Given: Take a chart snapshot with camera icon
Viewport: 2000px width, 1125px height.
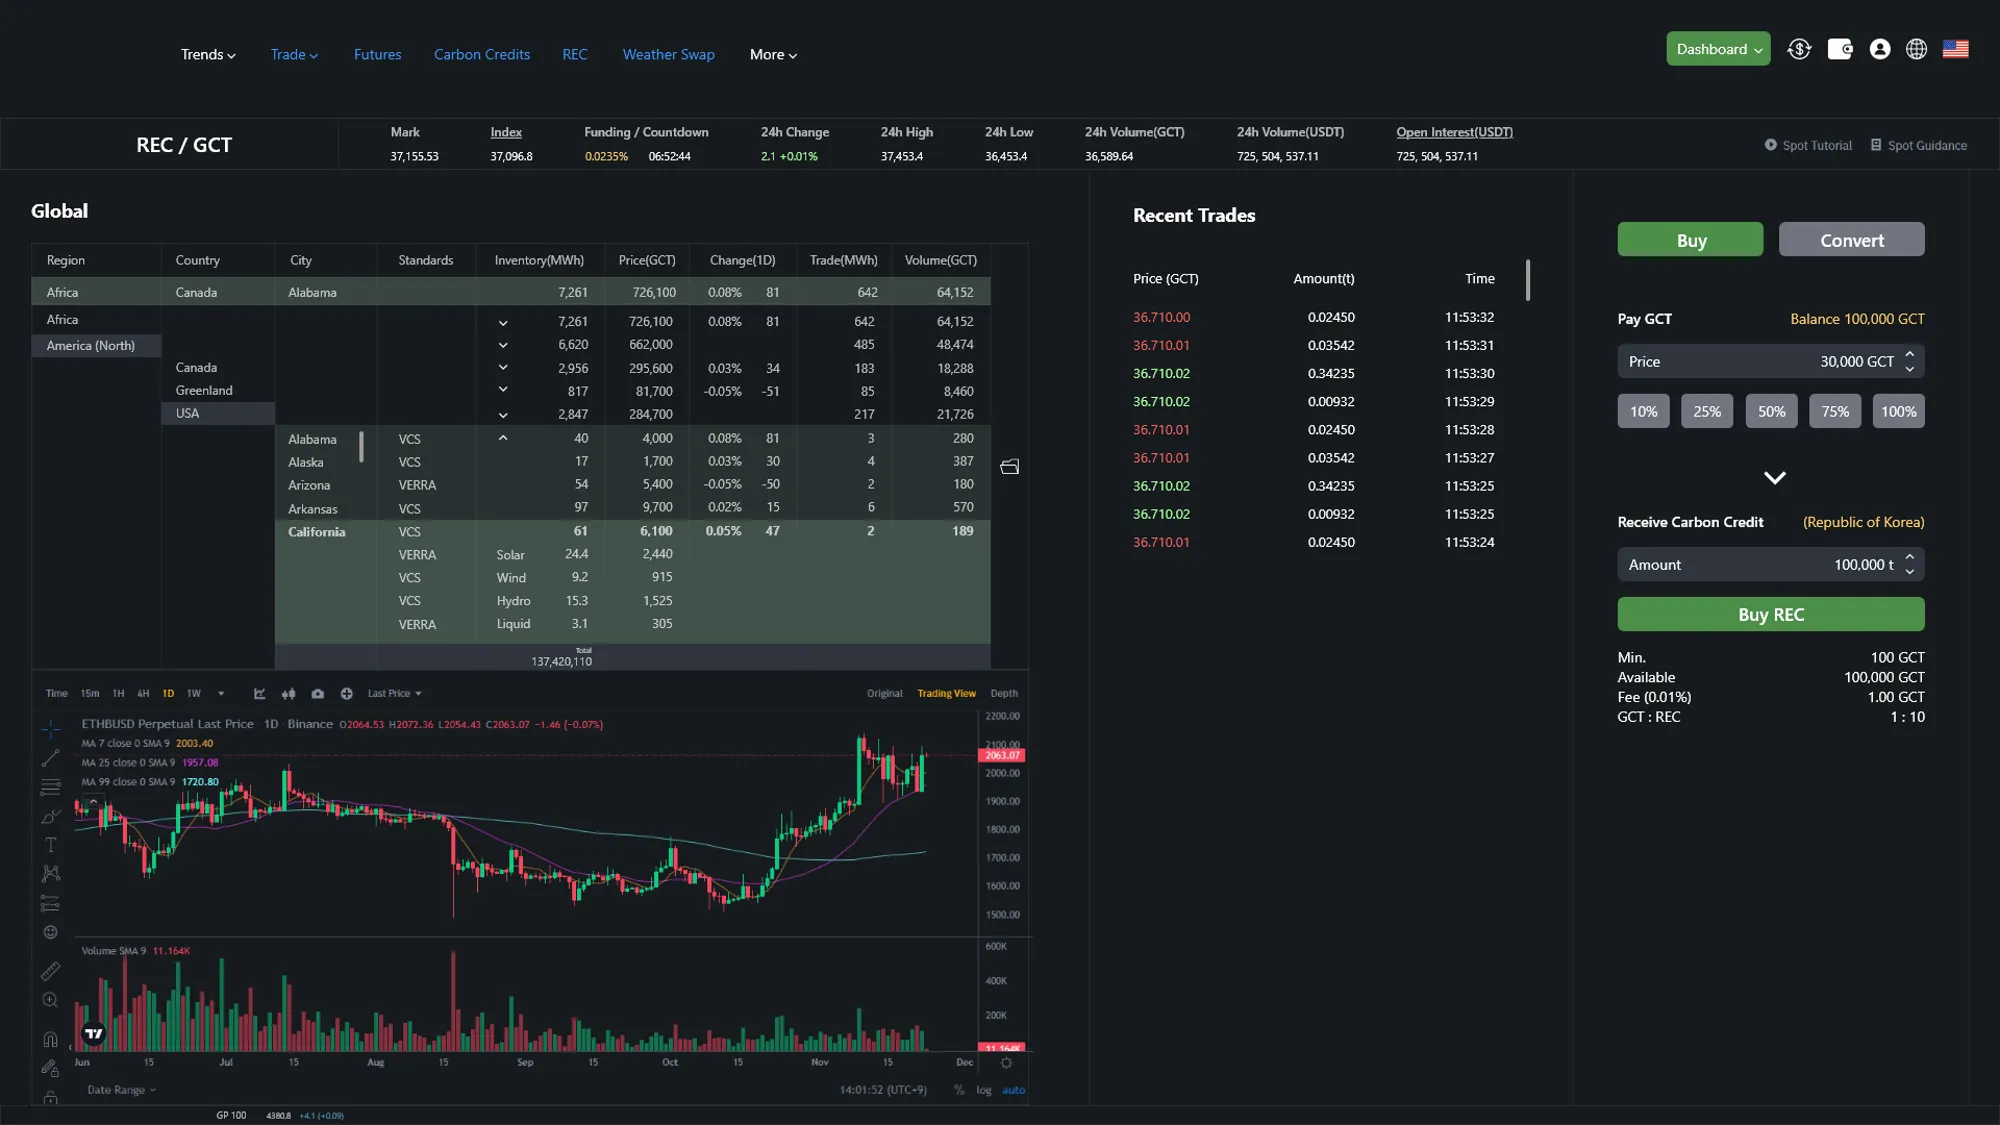Looking at the screenshot, I should [318, 694].
